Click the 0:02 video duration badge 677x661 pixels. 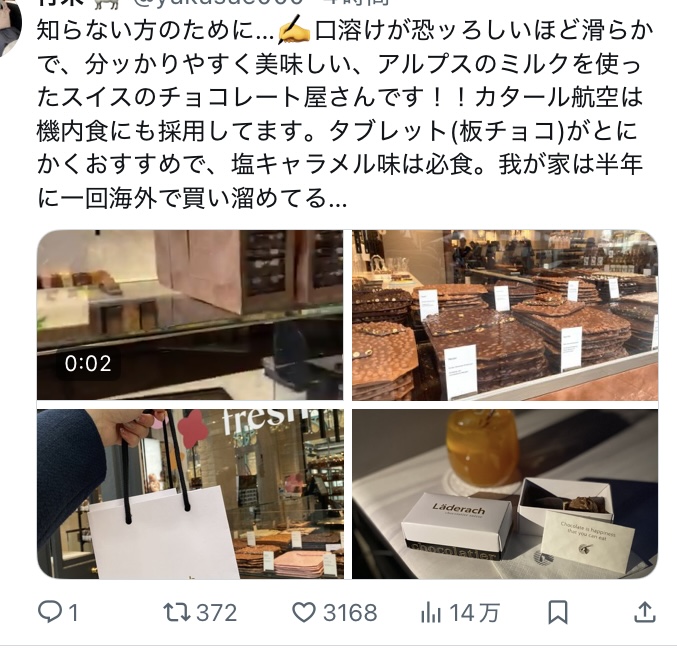tap(88, 364)
